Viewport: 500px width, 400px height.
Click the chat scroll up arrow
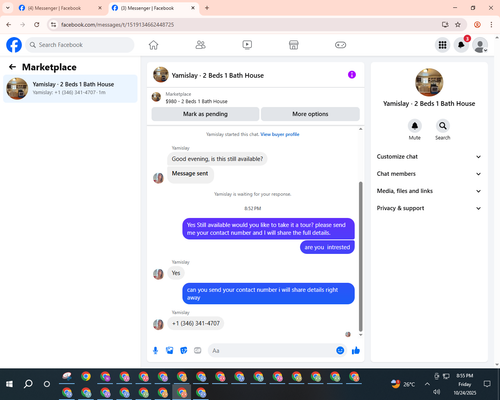tap(360, 129)
